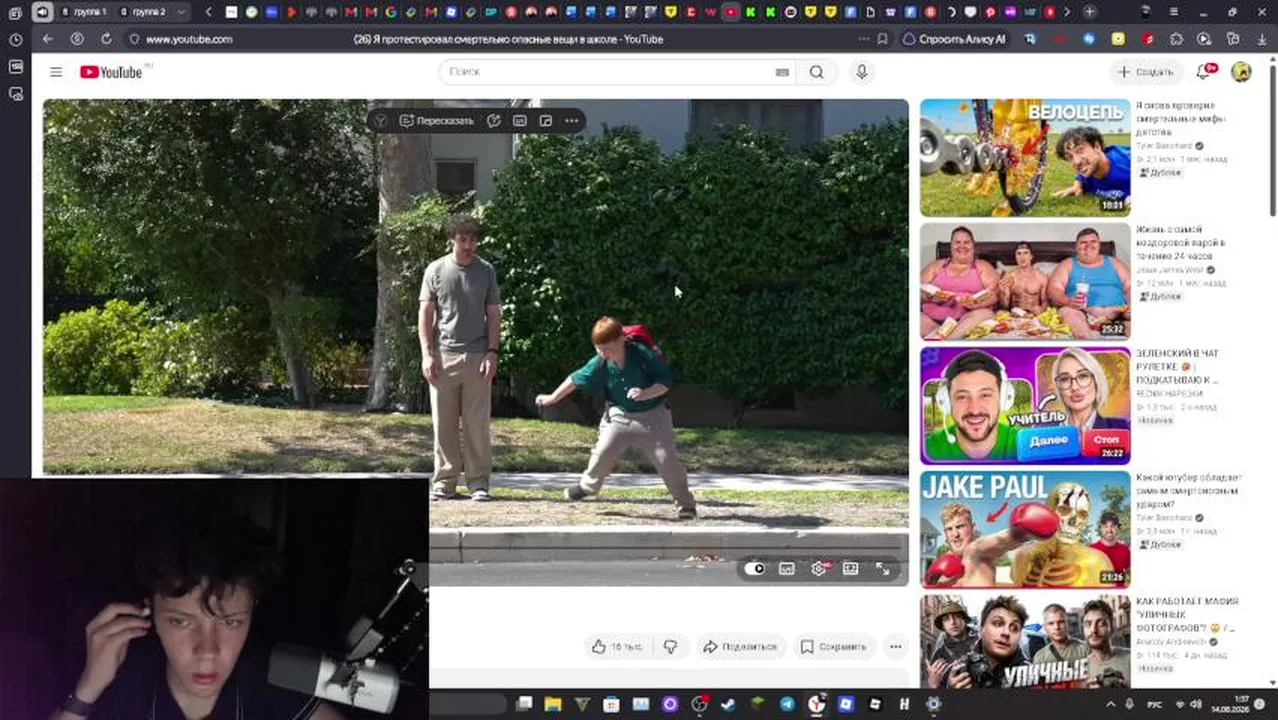Open a new browser tab with the plus

pos(1089,12)
